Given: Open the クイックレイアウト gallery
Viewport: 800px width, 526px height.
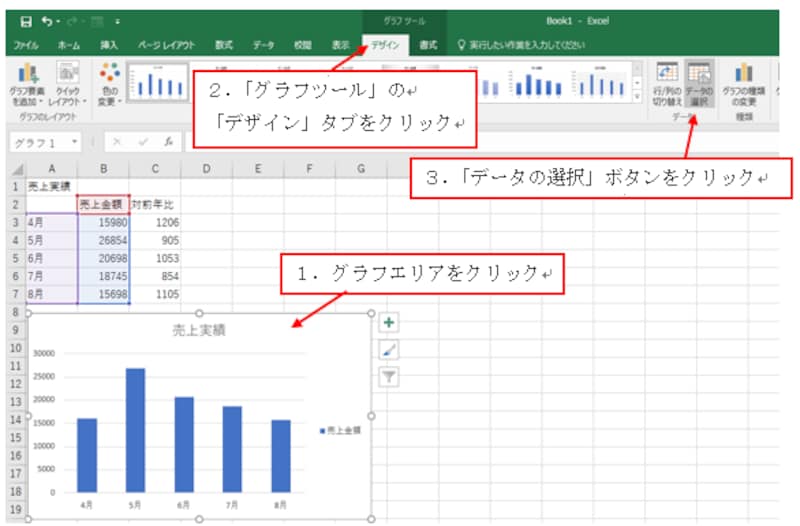Looking at the screenshot, I should (68, 84).
